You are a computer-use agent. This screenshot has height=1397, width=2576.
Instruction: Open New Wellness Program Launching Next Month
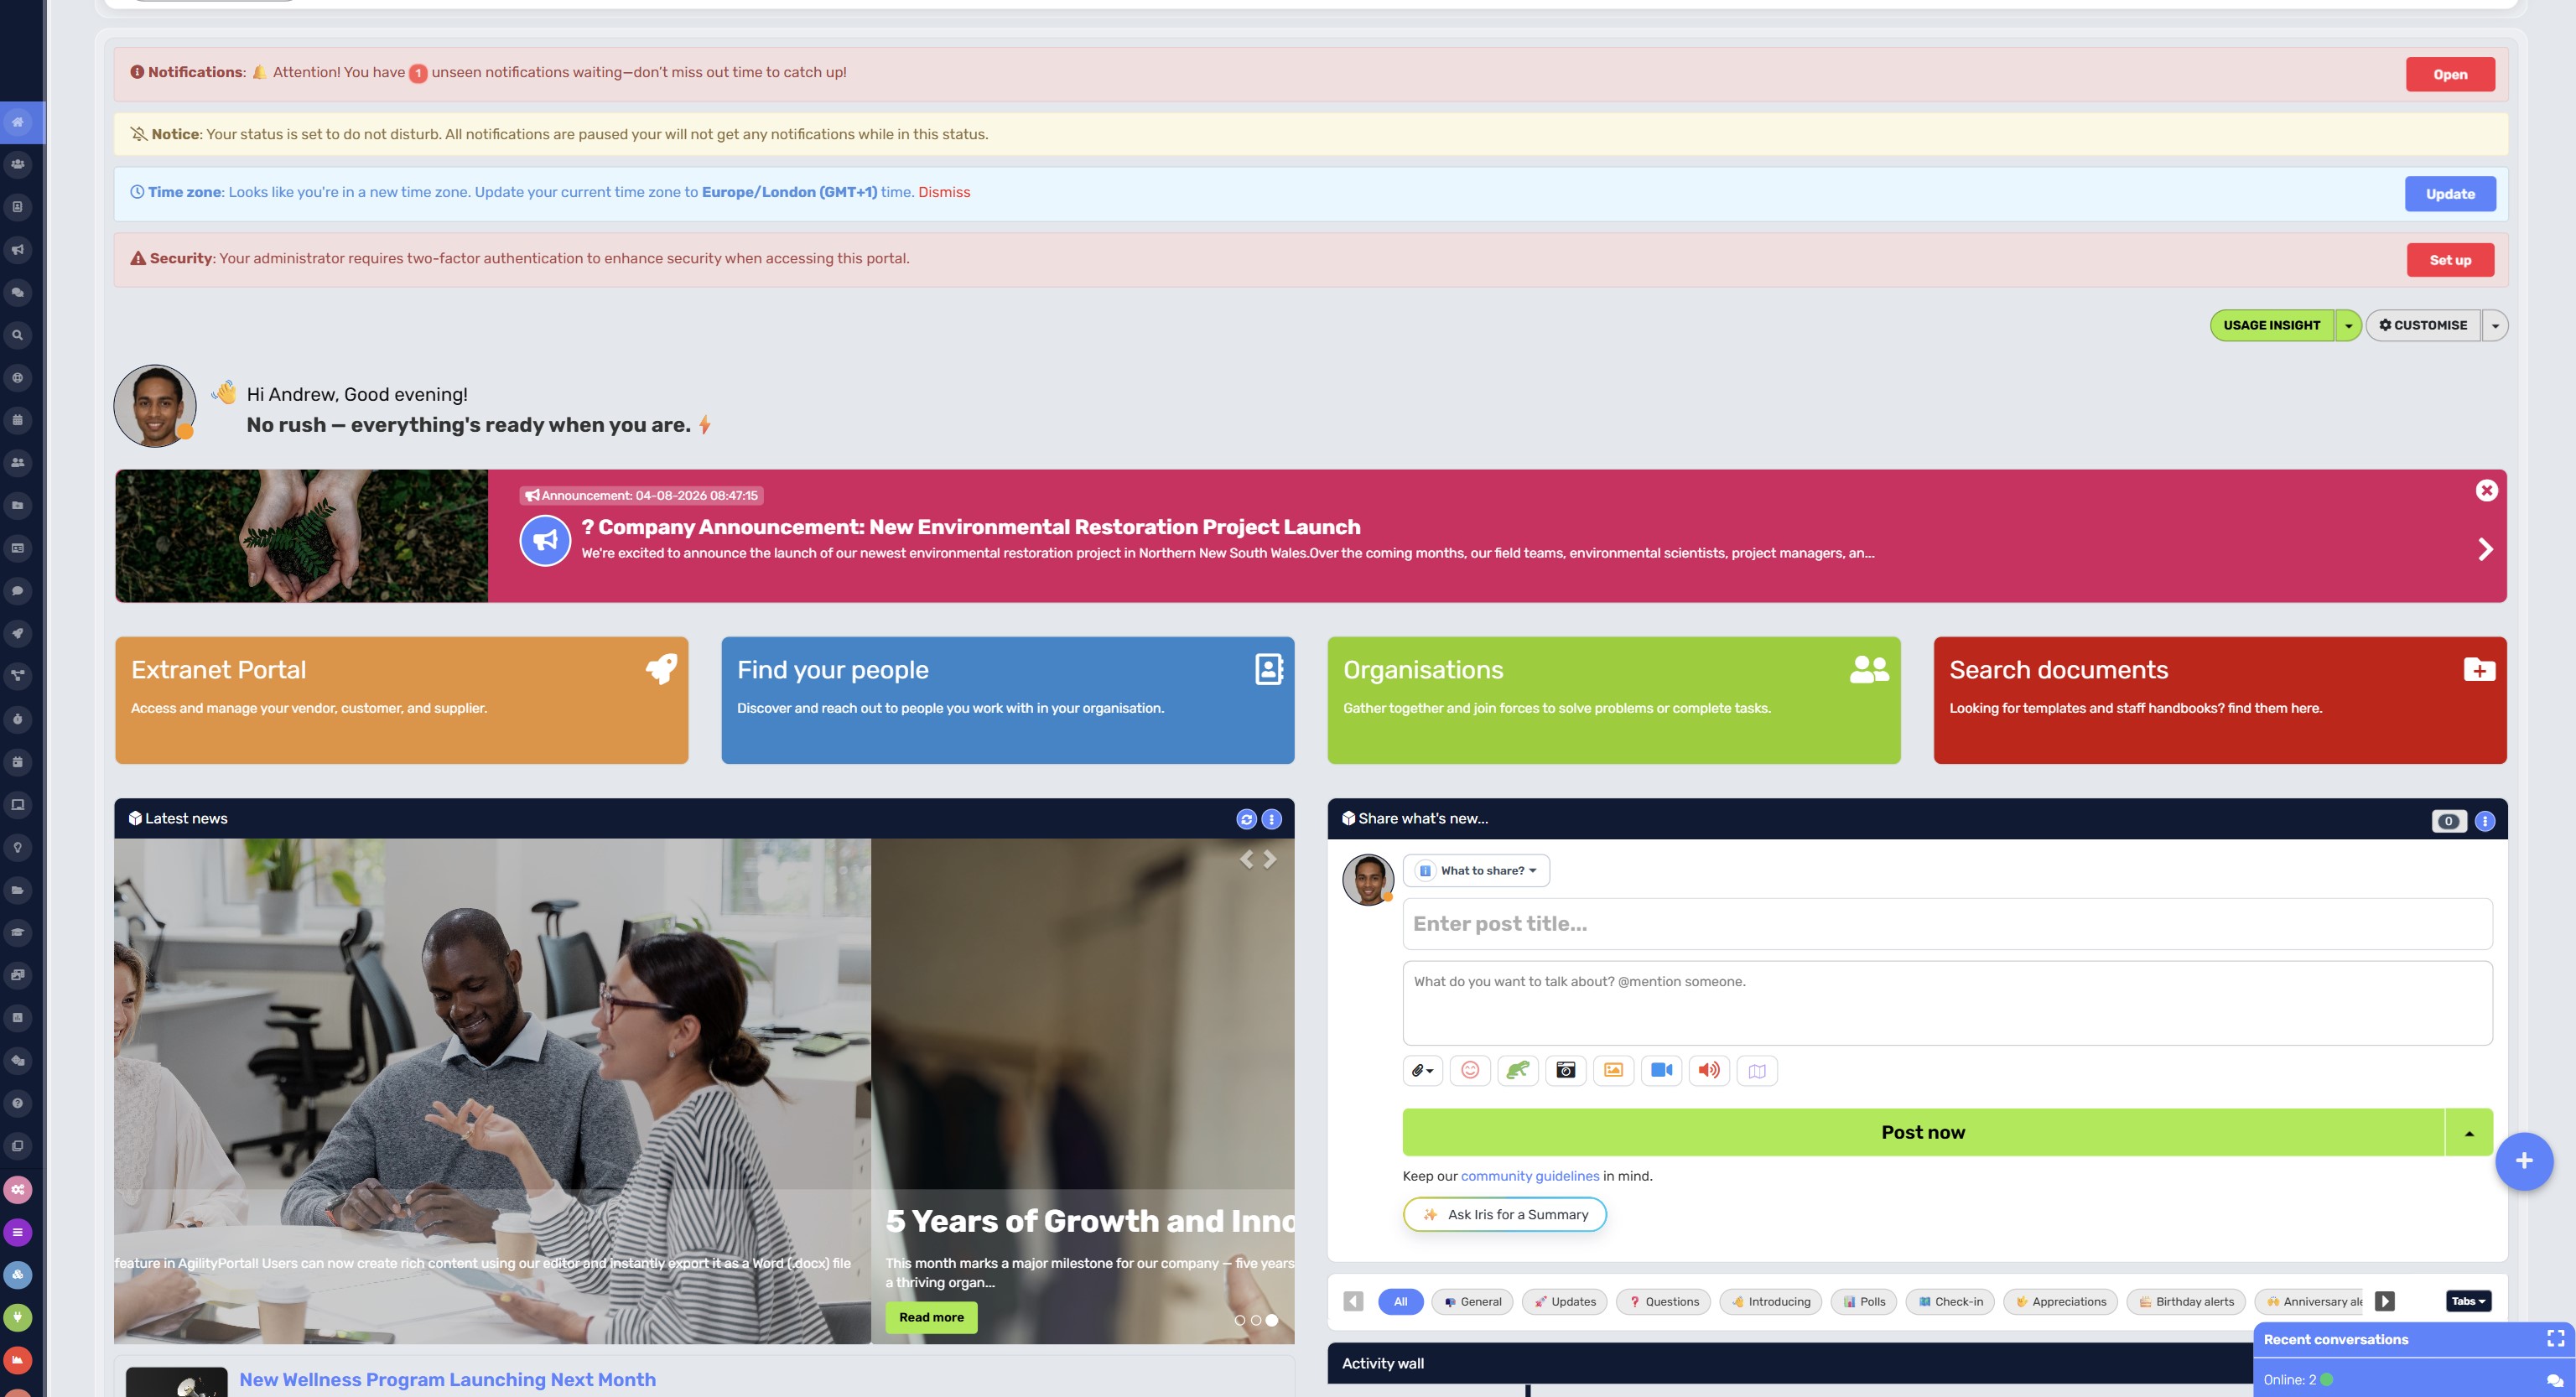pyautogui.click(x=448, y=1379)
